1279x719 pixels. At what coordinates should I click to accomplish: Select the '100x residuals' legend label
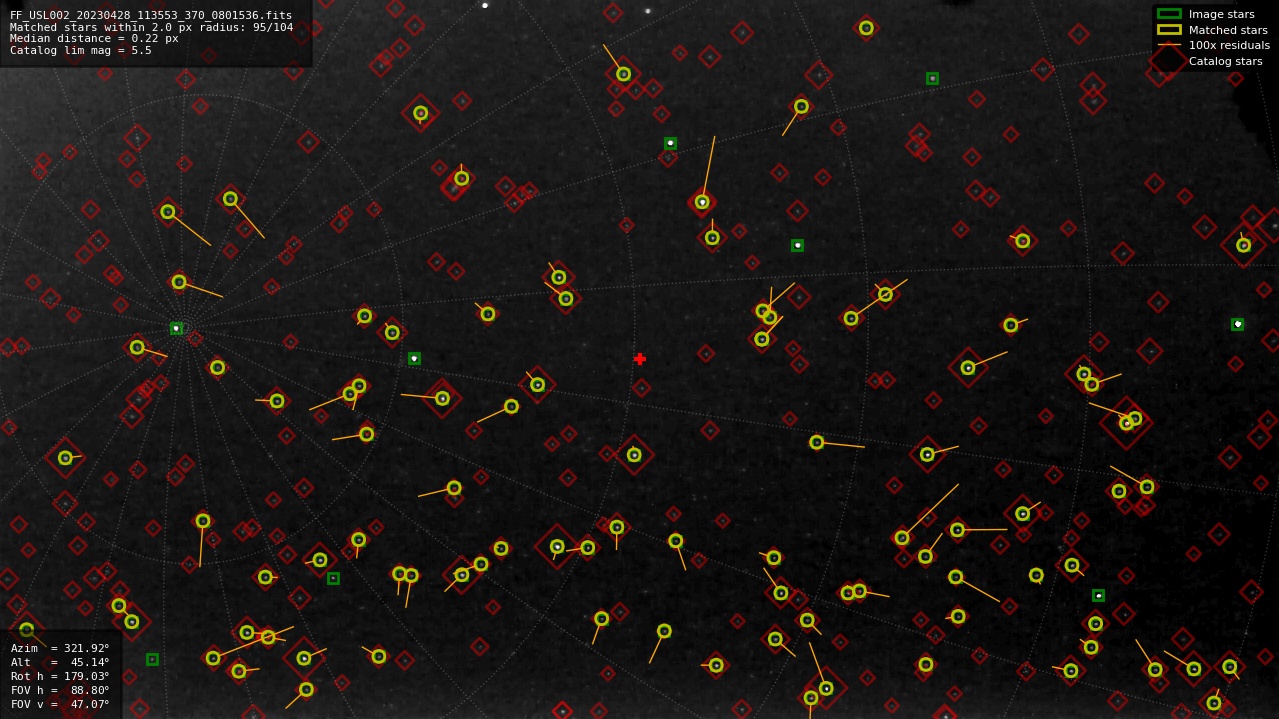(1229, 45)
